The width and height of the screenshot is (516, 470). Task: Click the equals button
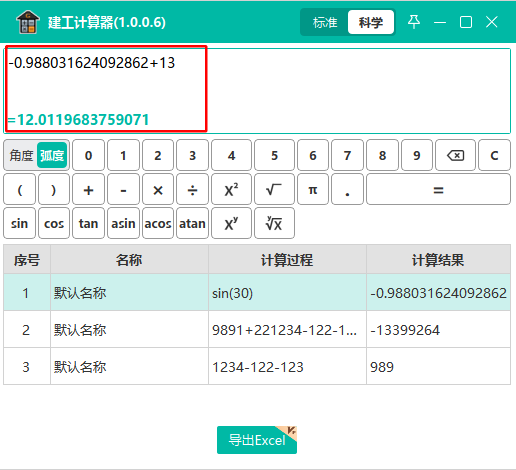pyautogui.click(x=438, y=190)
